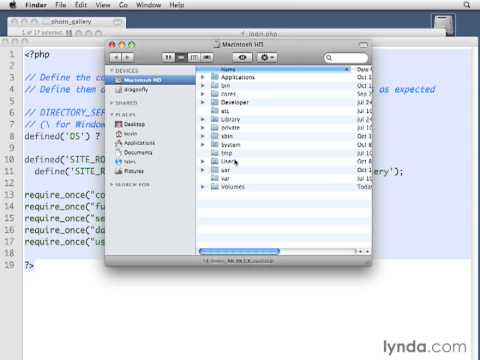The height and width of the screenshot is (360, 480).
Task: Open the Go menu
Action: pos(123,5)
